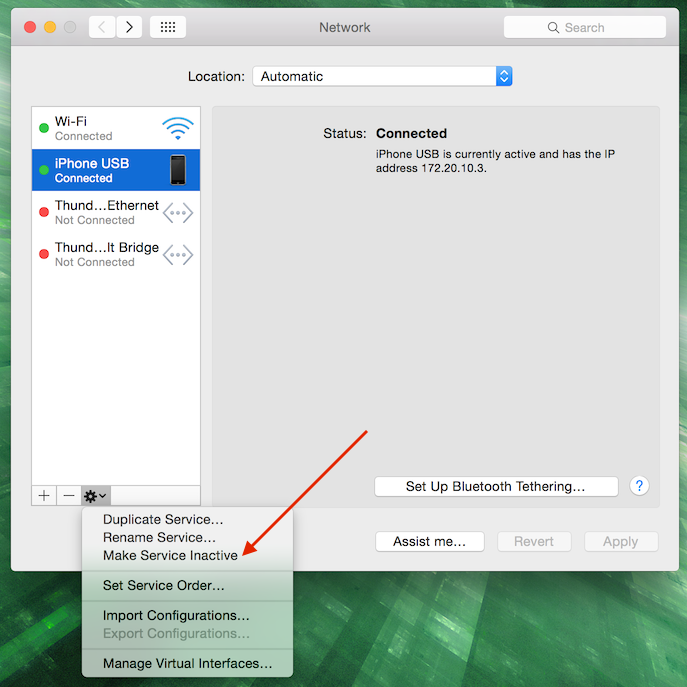The height and width of the screenshot is (687, 687).
Task: Close the Network window with red button
Action: [30, 27]
